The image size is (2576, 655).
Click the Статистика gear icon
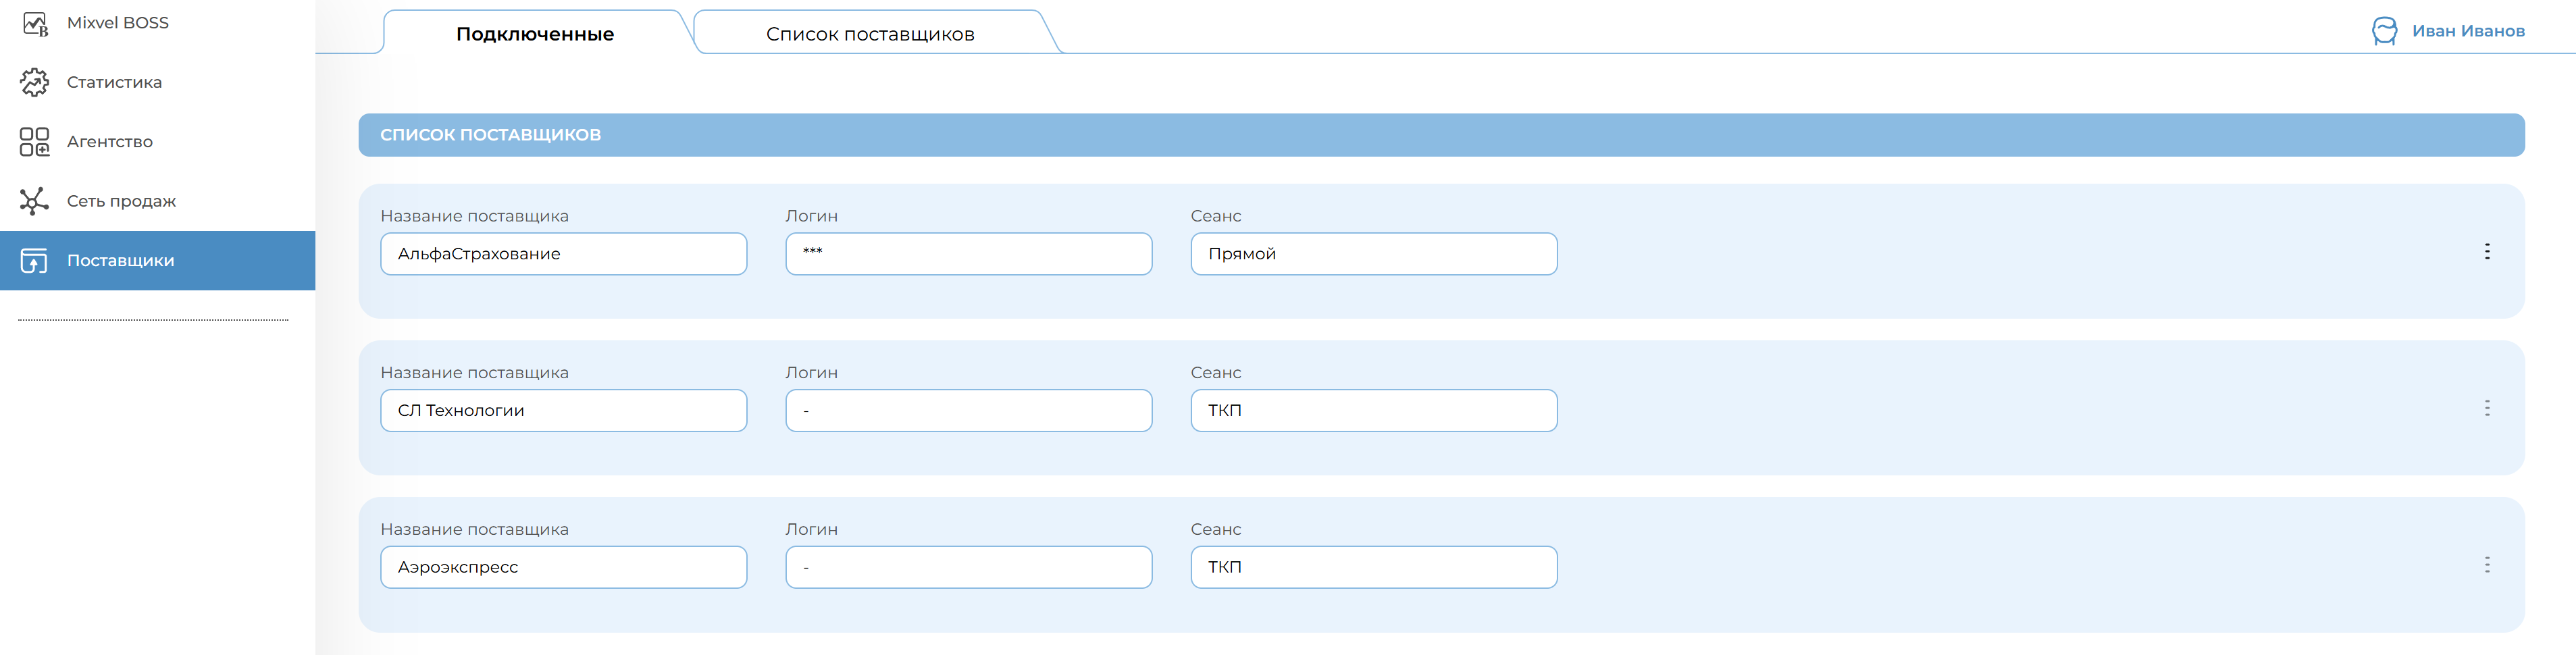[35, 82]
